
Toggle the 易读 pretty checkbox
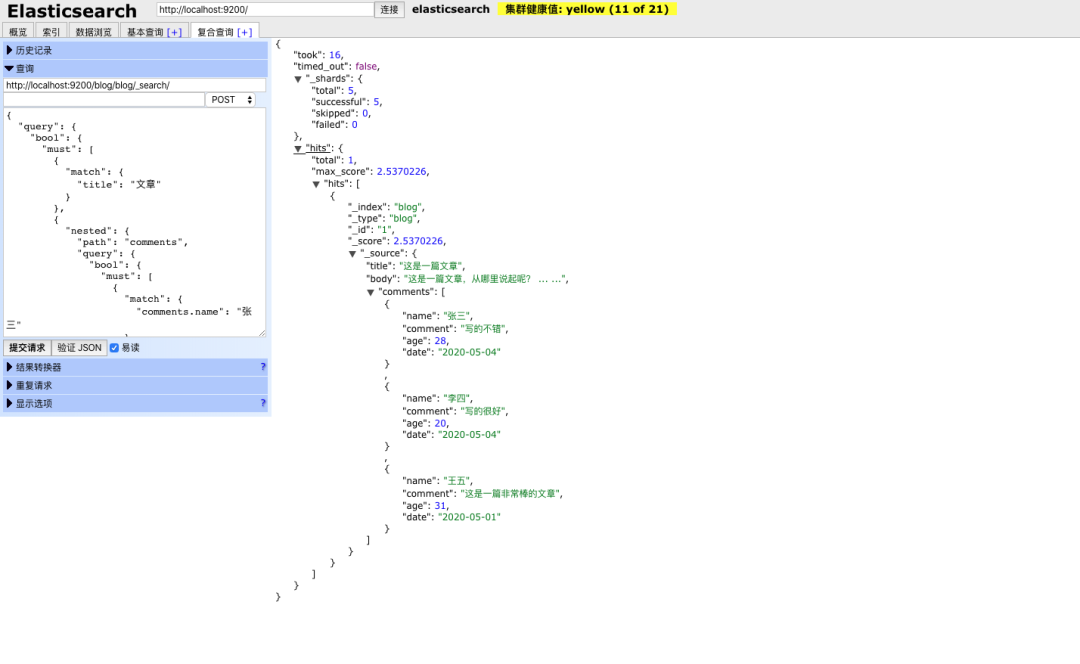(x=114, y=348)
